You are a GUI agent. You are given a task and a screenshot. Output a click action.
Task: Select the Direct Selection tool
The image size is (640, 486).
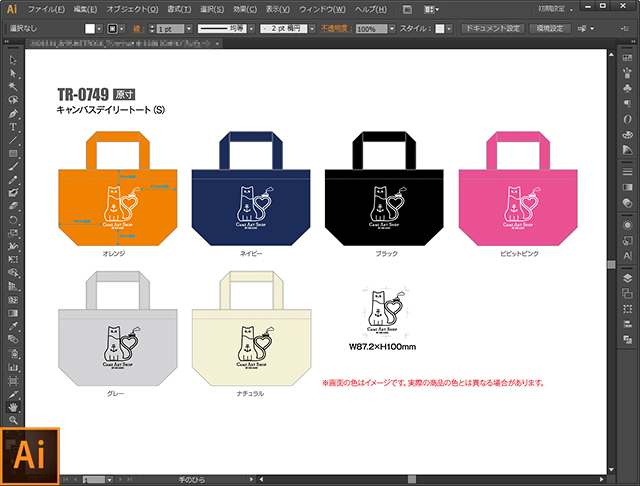13,73
